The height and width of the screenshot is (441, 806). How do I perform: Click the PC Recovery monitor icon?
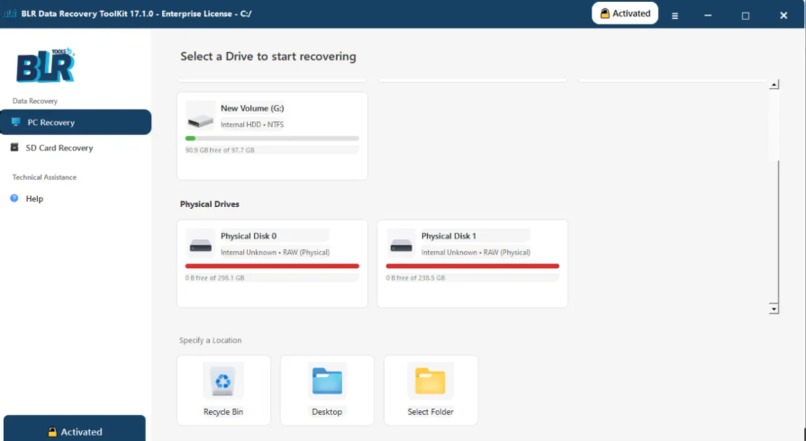tap(16, 122)
